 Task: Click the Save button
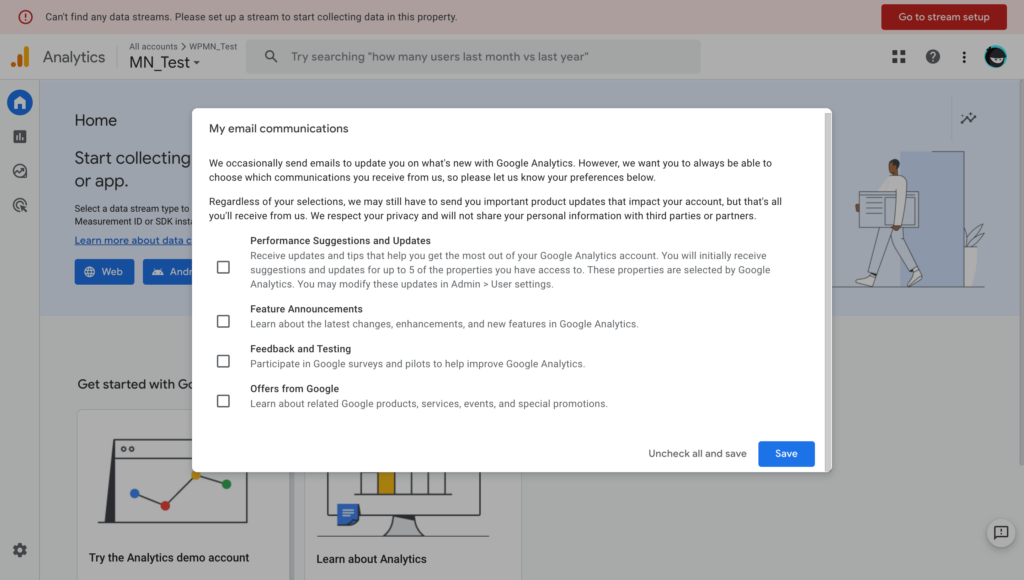coord(786,453)
